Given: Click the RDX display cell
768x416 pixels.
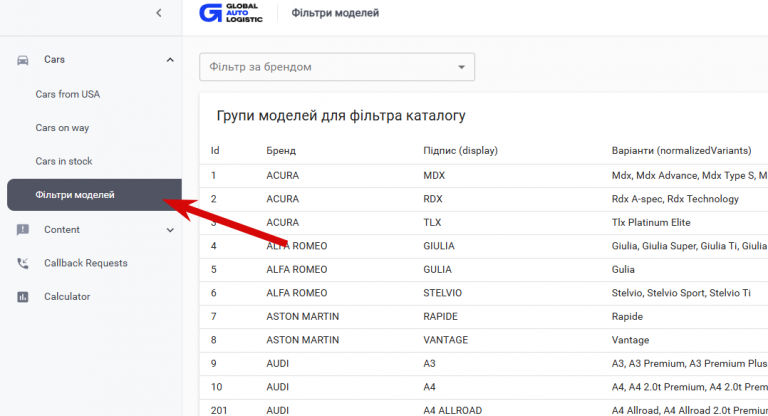Looking at the screenshot, I should click(x=433, y=199).
